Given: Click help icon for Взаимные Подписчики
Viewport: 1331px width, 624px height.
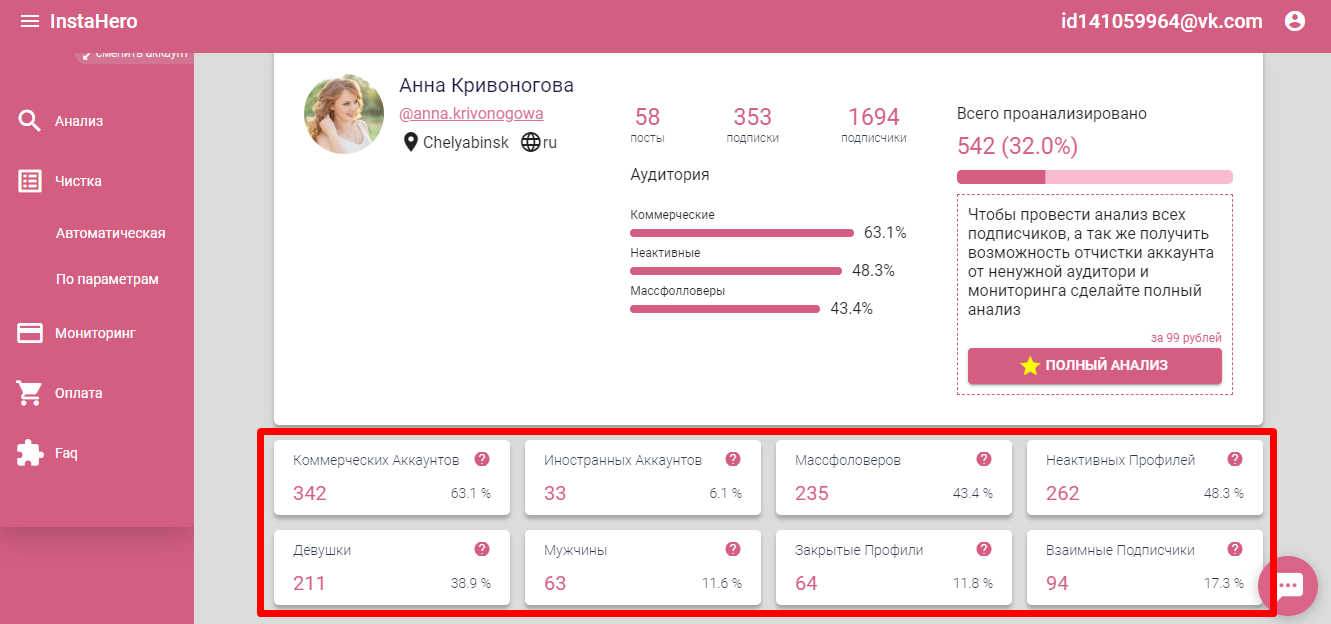Looking at the screenshot, I should [x=1235, y=550].
